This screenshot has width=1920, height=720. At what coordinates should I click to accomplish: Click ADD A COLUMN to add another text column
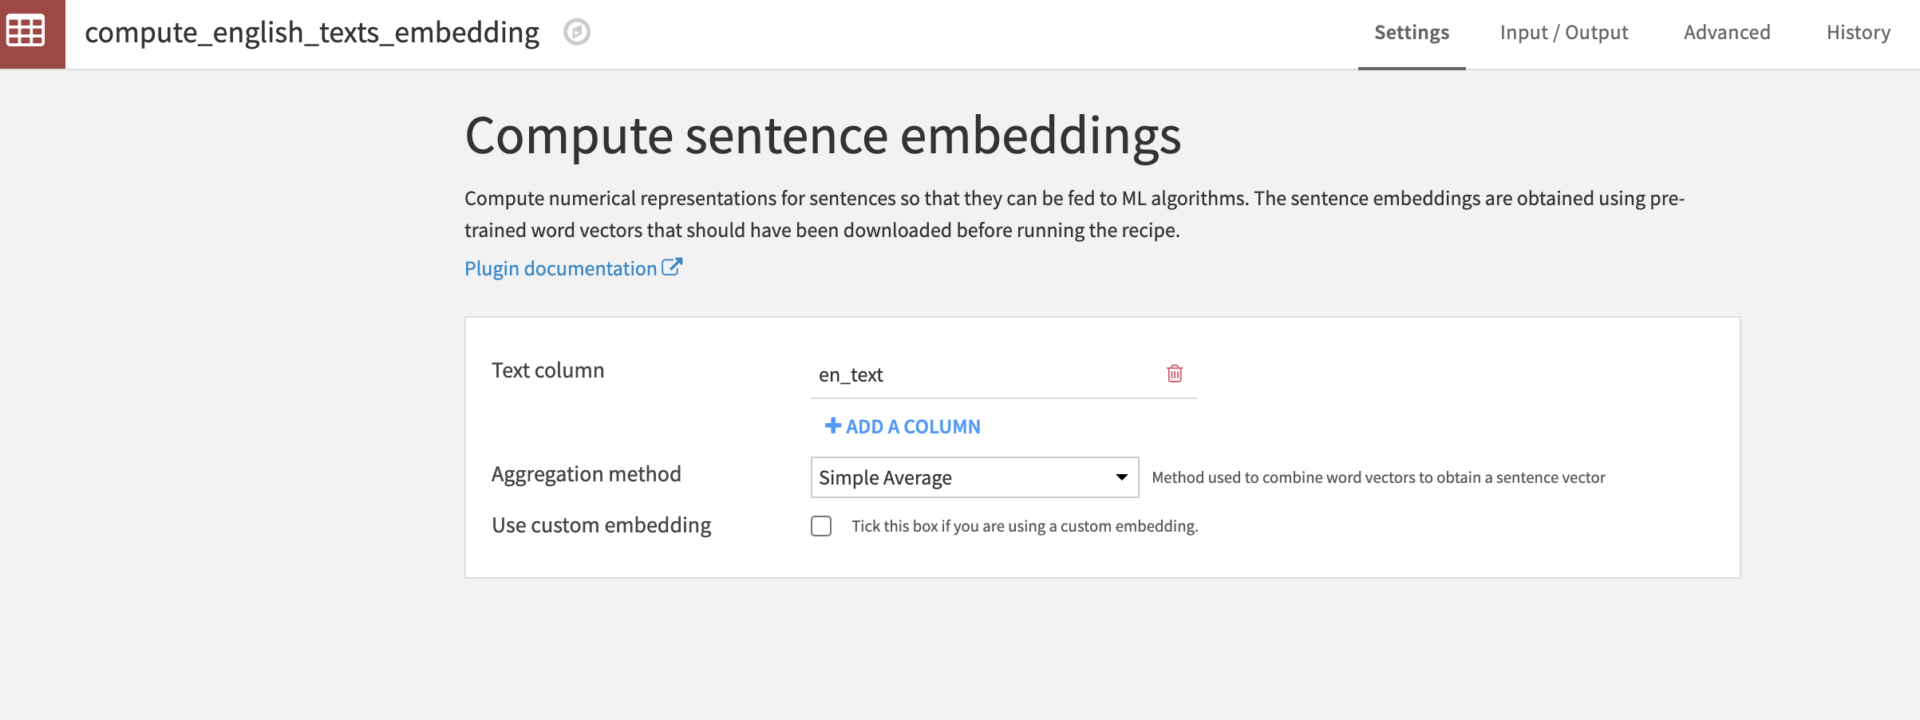click(901, 425)
